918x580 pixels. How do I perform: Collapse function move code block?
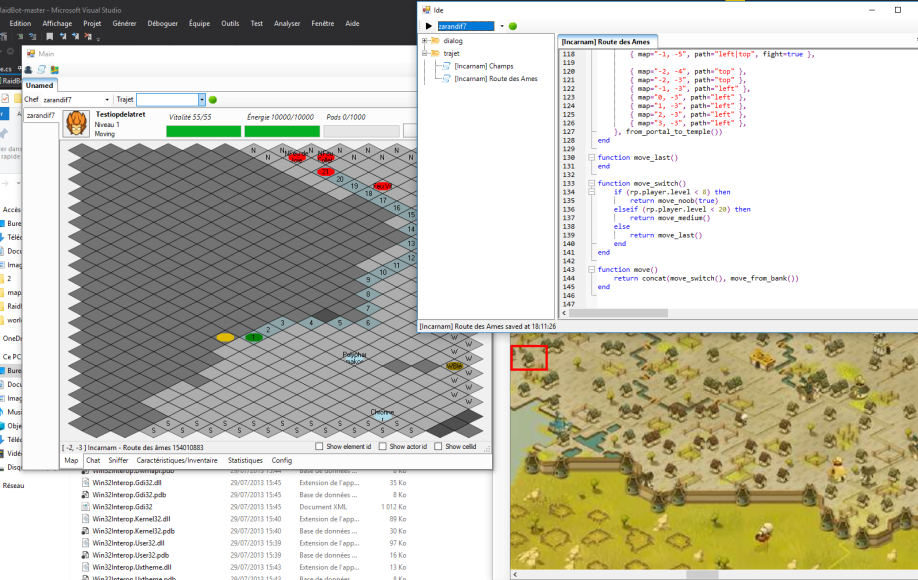592,270
